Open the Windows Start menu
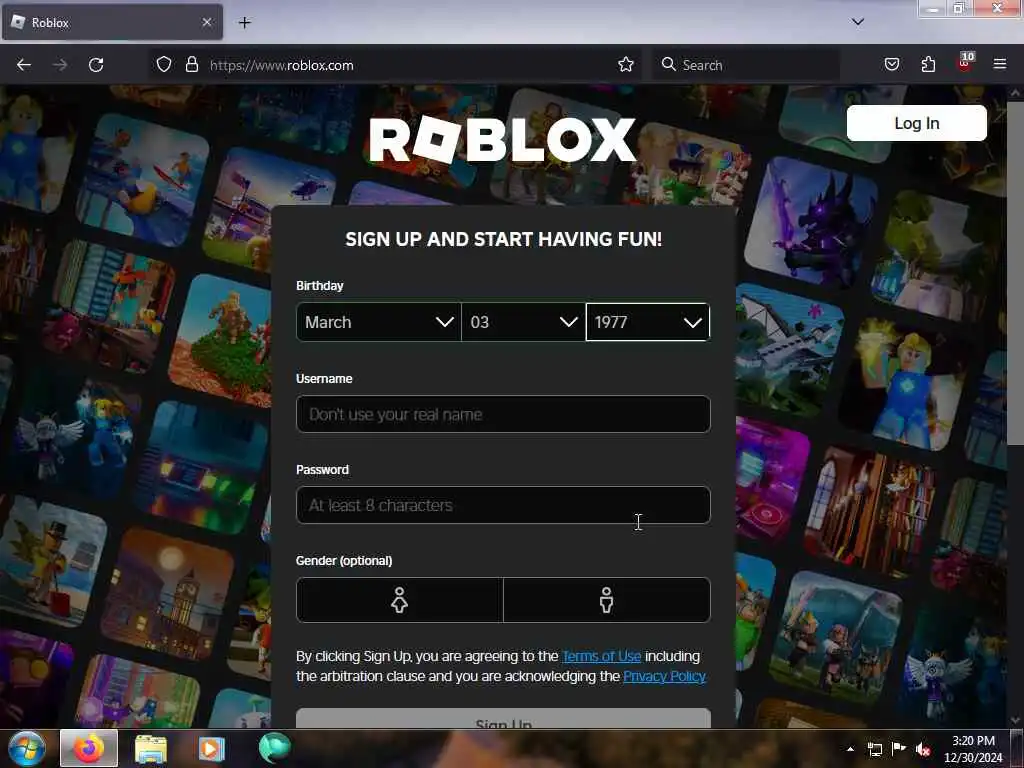 pos(27,748)
